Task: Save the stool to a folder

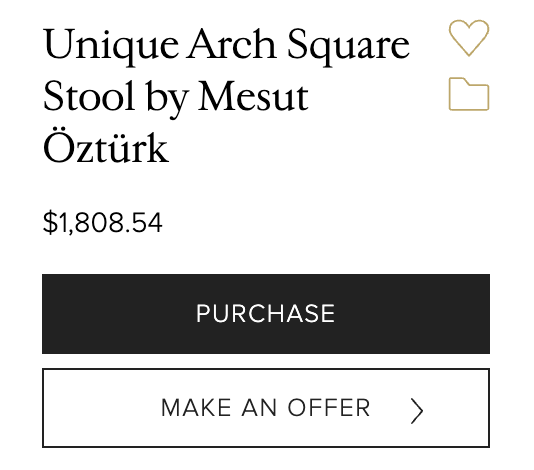Action: tap(469, 94)
